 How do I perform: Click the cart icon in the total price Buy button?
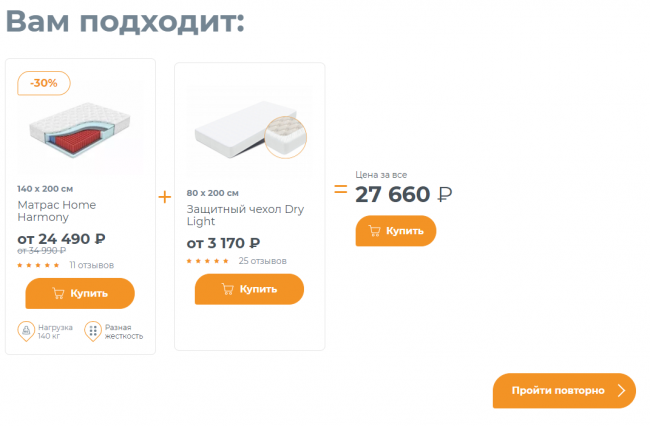(x=374, y=231)
